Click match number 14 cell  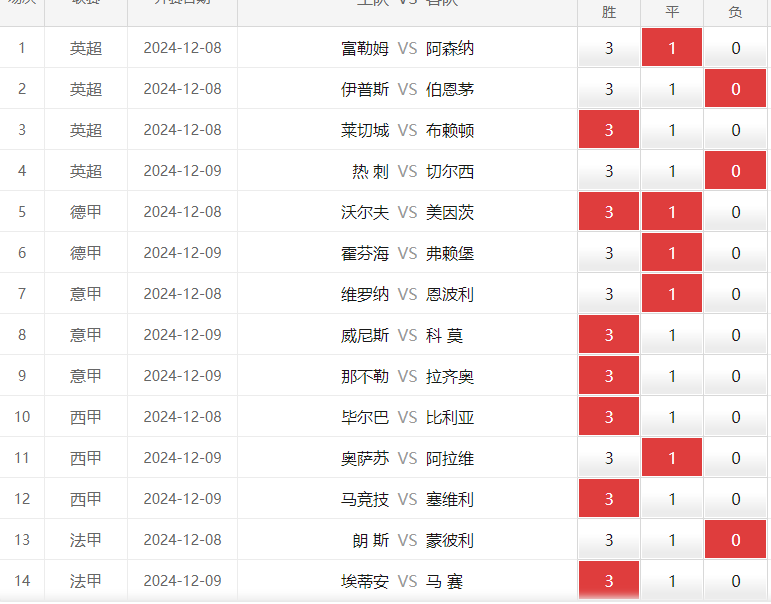[x=22, y=581]
